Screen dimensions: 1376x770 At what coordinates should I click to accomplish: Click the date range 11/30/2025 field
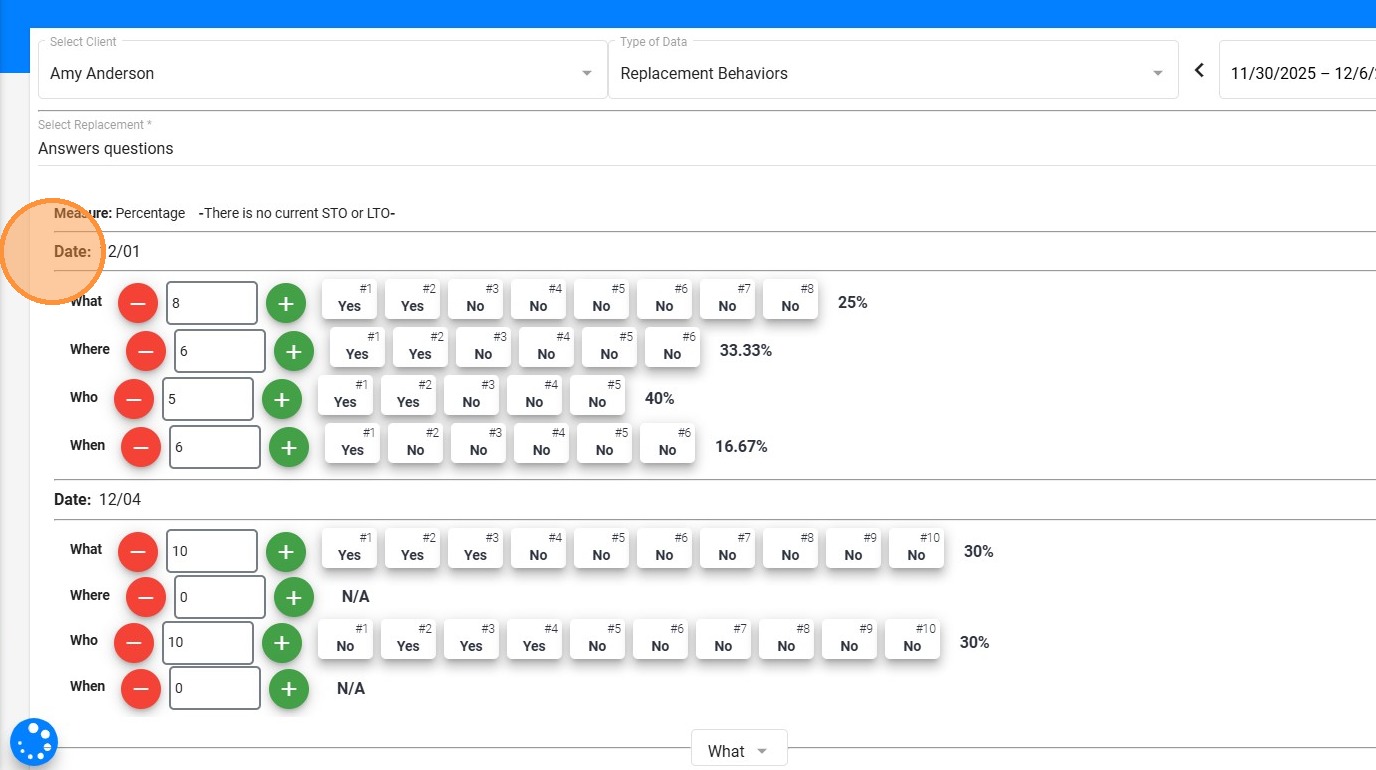pyautogui.click(x=1300, y=73)
